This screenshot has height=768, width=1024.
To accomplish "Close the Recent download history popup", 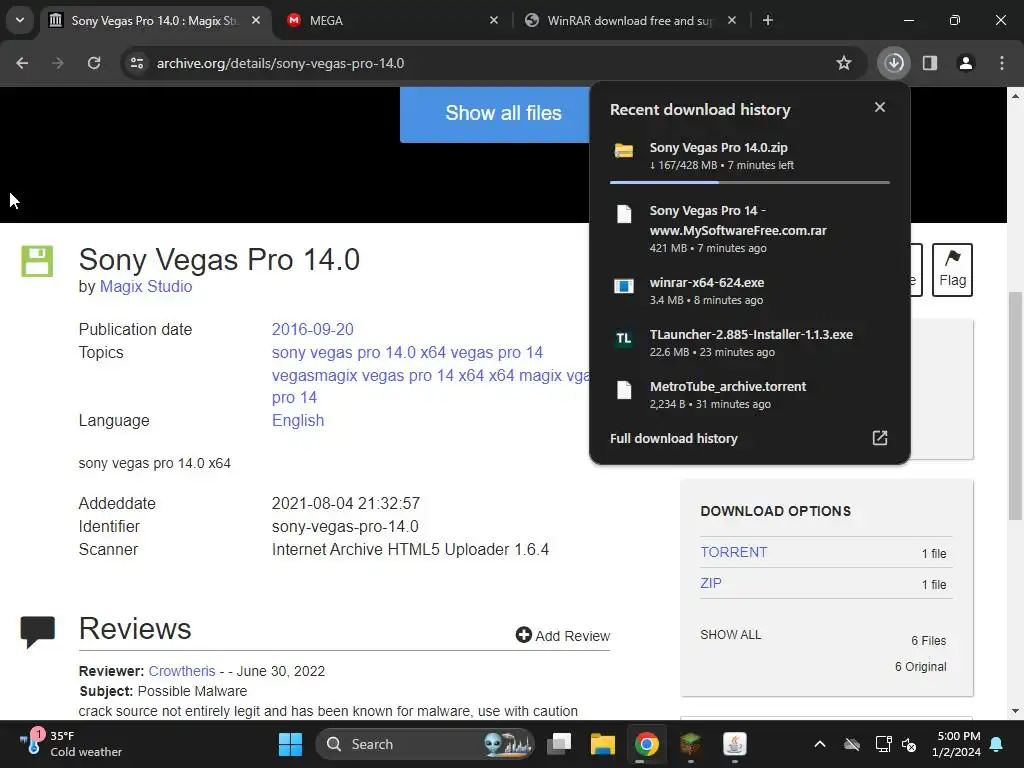I will 880,107.
